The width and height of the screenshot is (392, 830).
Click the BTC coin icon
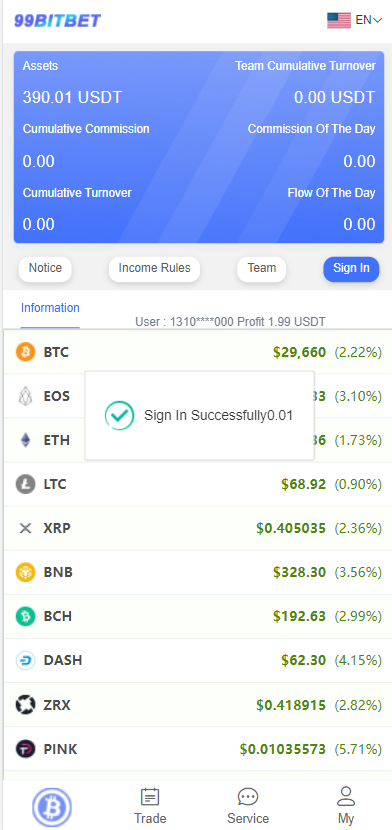(25, 351)
